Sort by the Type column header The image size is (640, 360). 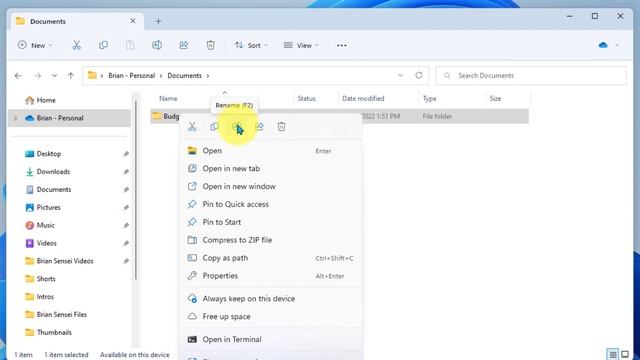(x=429, y=98)
